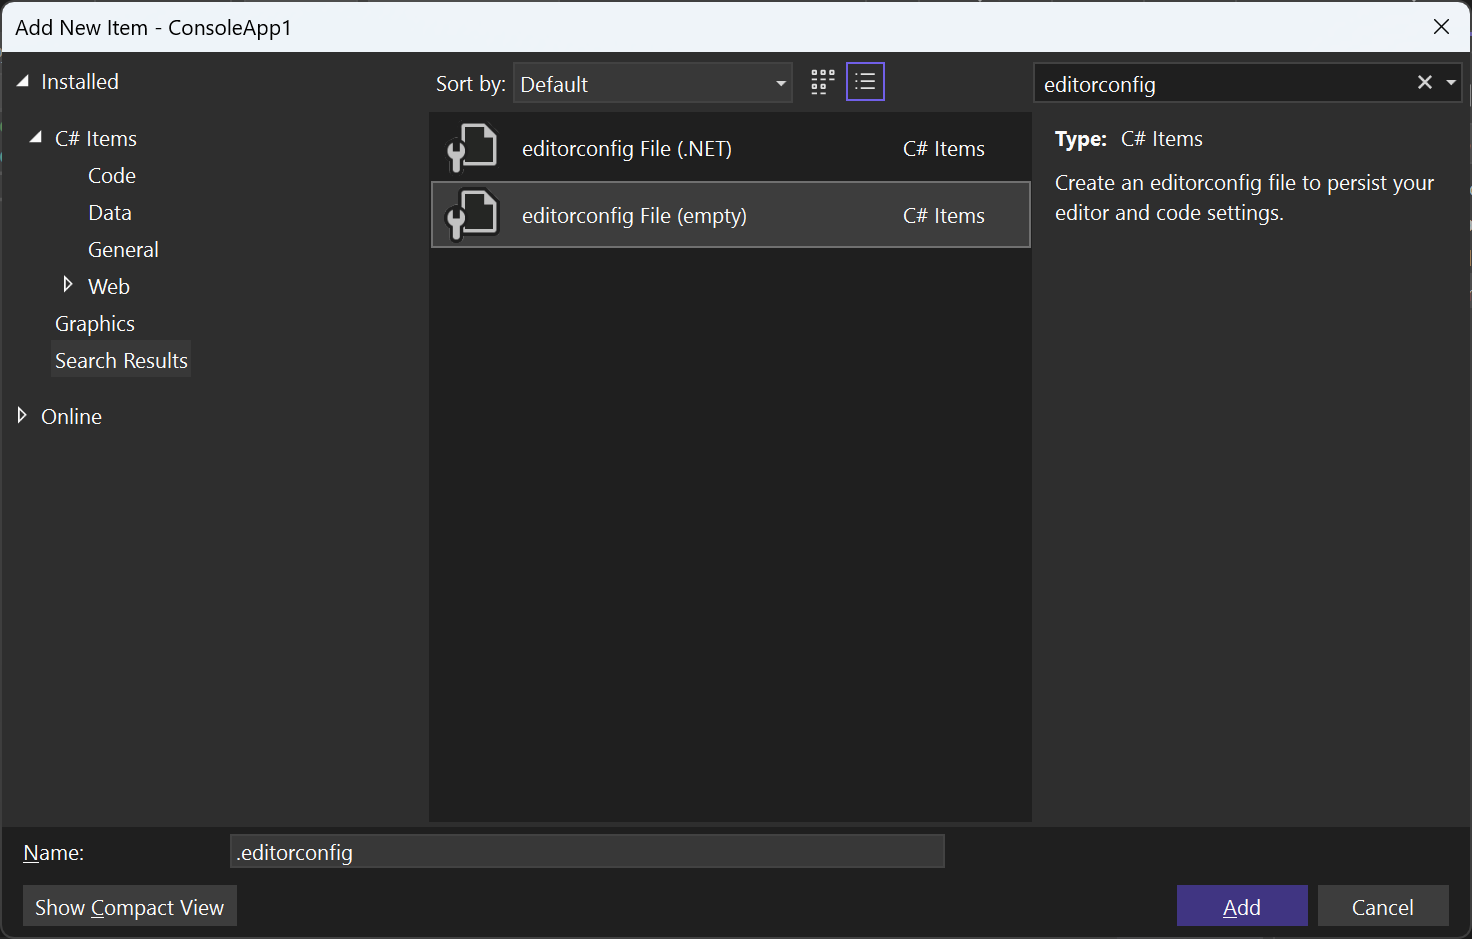
Task: Click the C# Items collapse triangle
Action: (x=38, y=138)
